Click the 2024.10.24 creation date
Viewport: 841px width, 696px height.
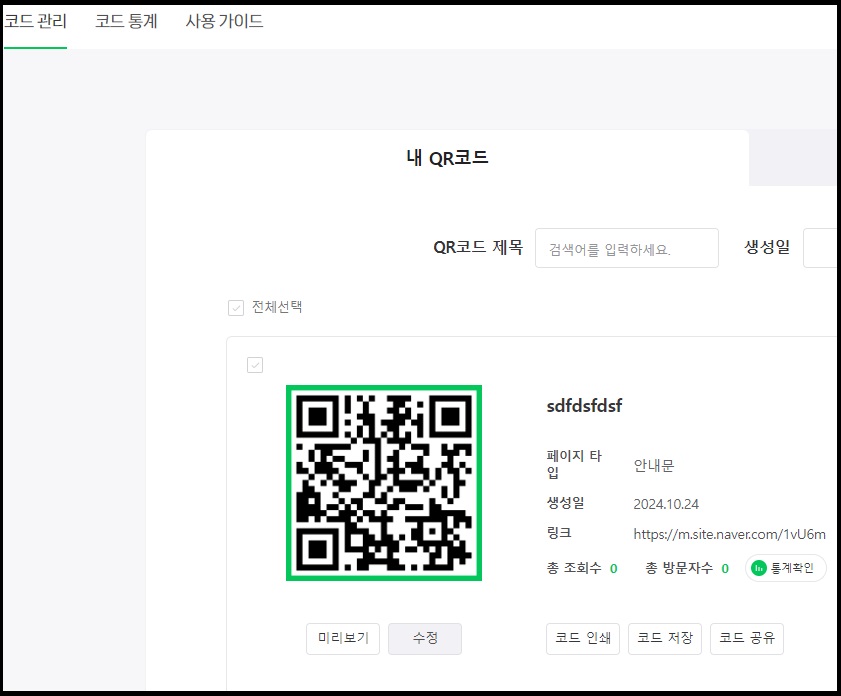(666, 504)
